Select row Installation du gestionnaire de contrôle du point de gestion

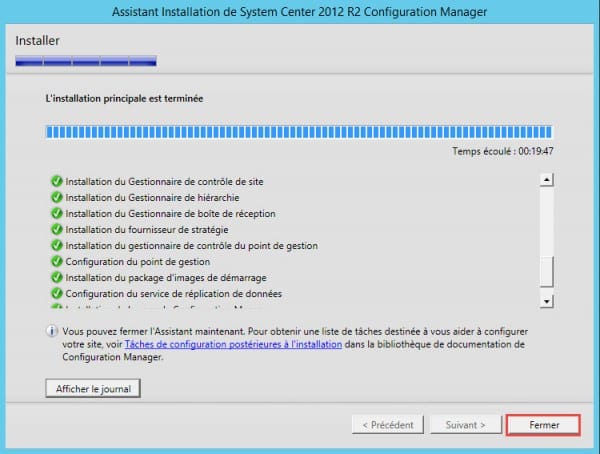coord(184,246)
